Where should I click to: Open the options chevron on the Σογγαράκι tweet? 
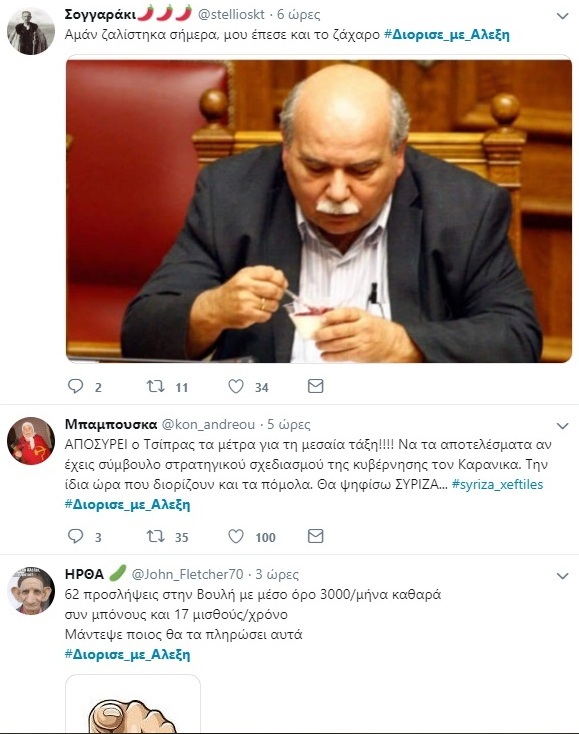[x=562, y=16]
